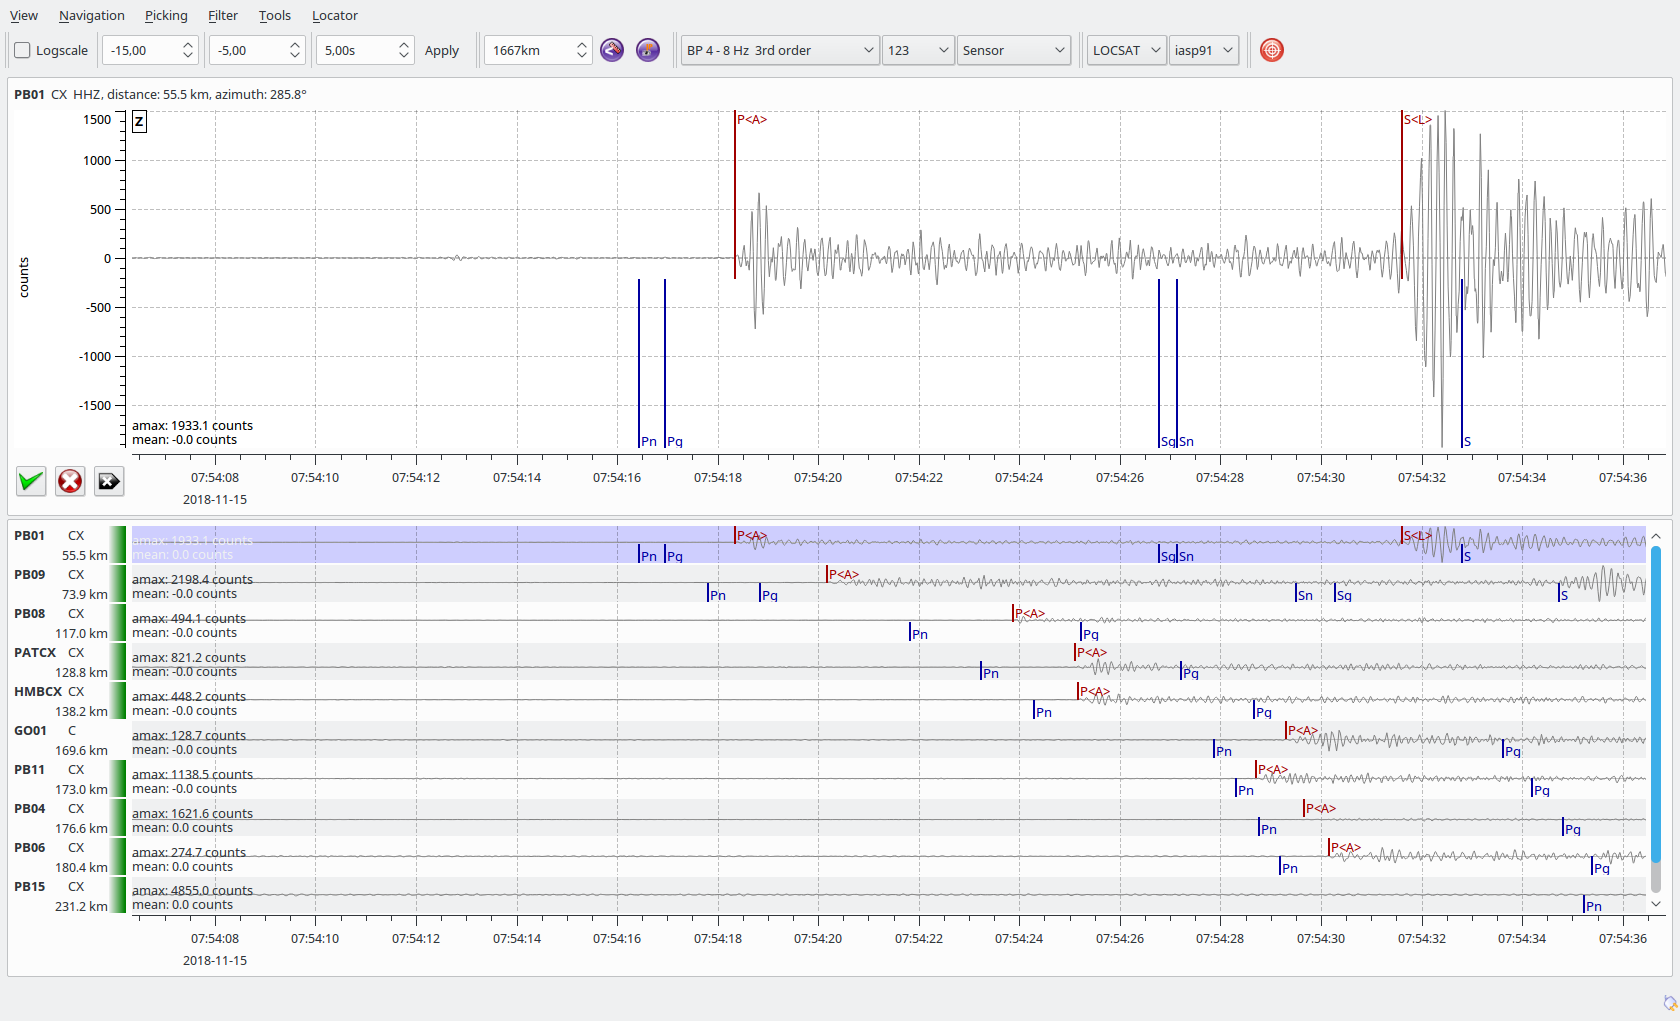Open the BP 4-8 Hz filter dropdown
The image size is (1680, 1021).
pyautogui.click(x=780, y=50)
